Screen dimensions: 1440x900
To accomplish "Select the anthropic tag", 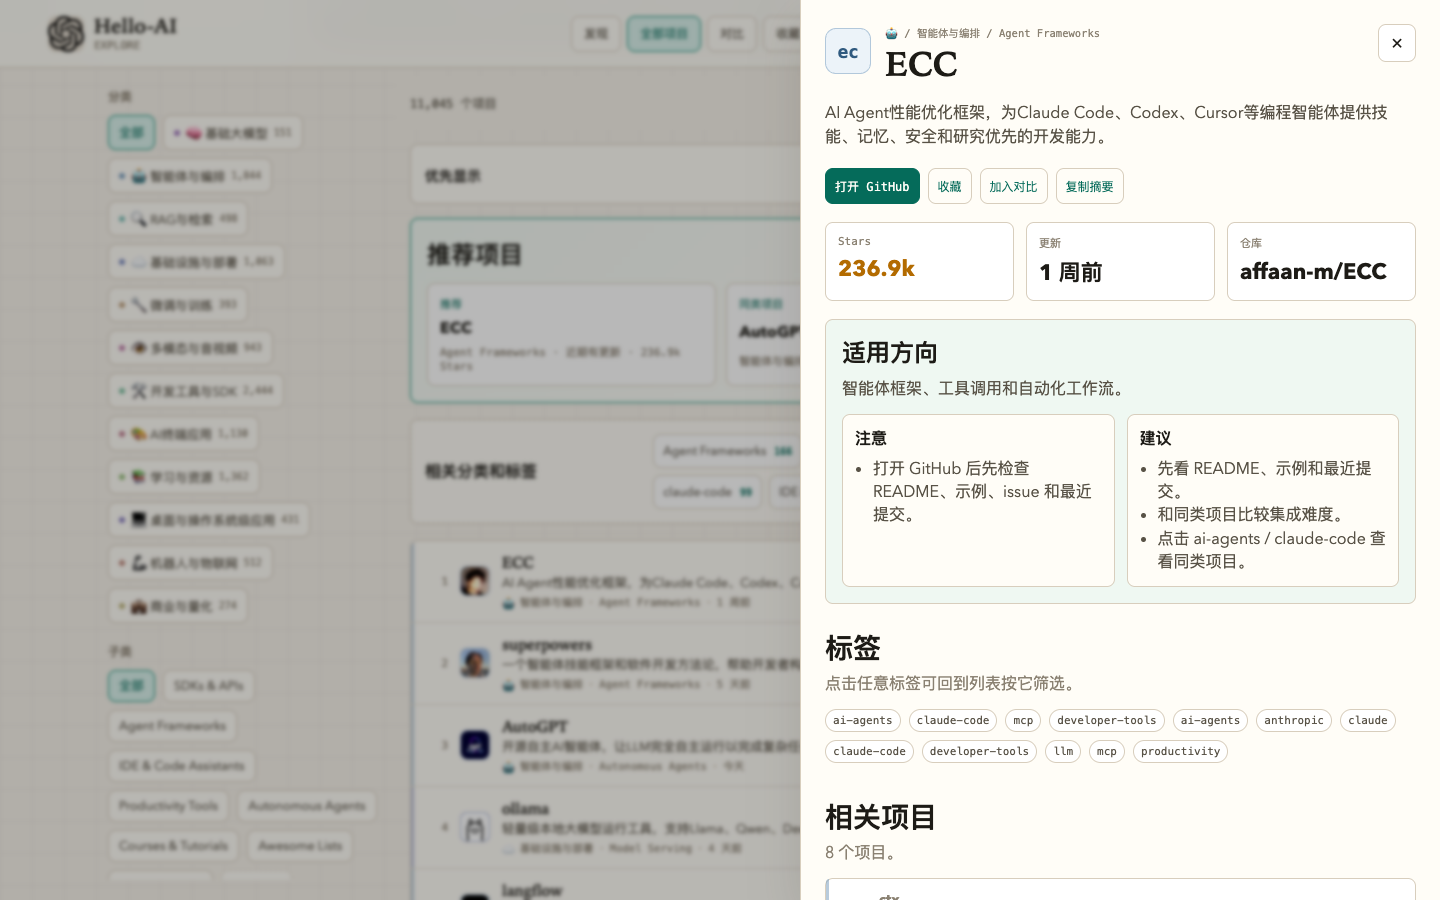I will [x=1294, y=720].
